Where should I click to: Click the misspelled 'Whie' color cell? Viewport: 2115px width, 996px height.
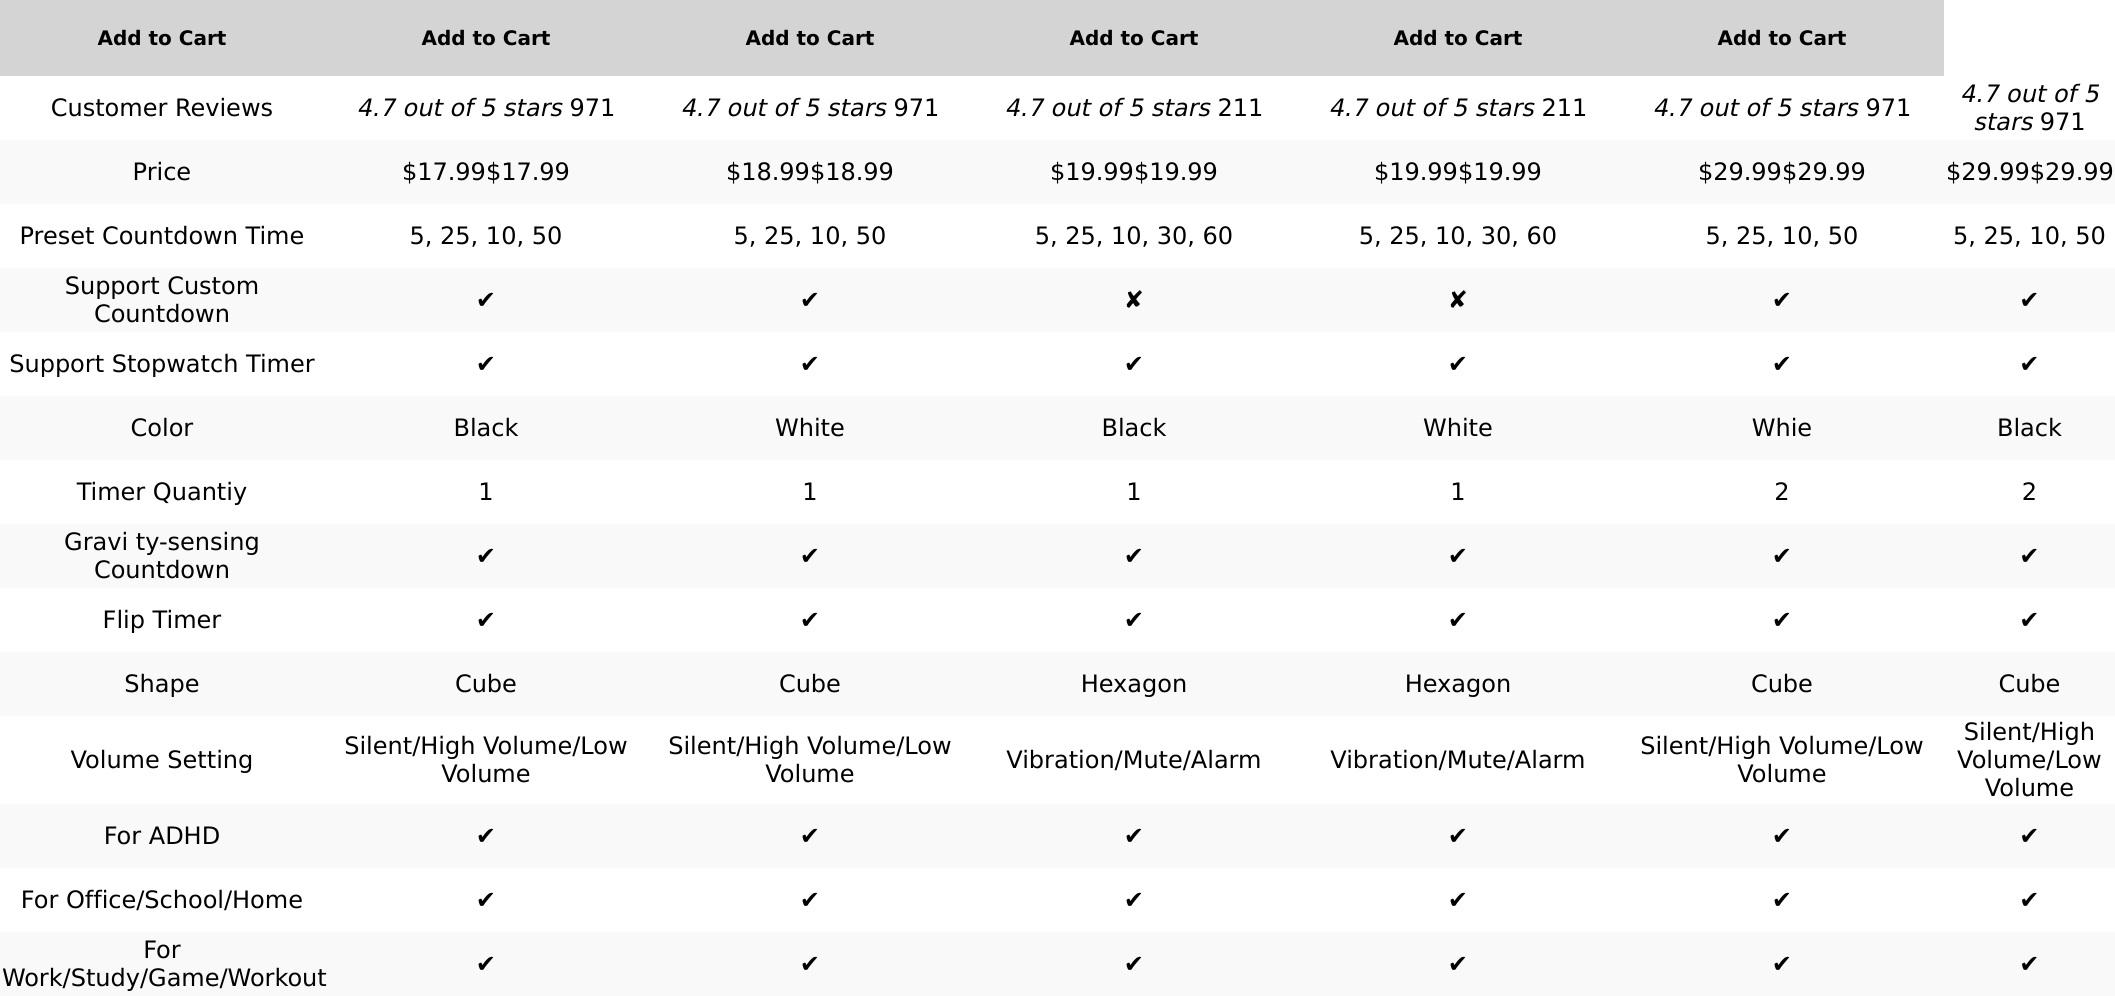click(x=1781, y=428)
